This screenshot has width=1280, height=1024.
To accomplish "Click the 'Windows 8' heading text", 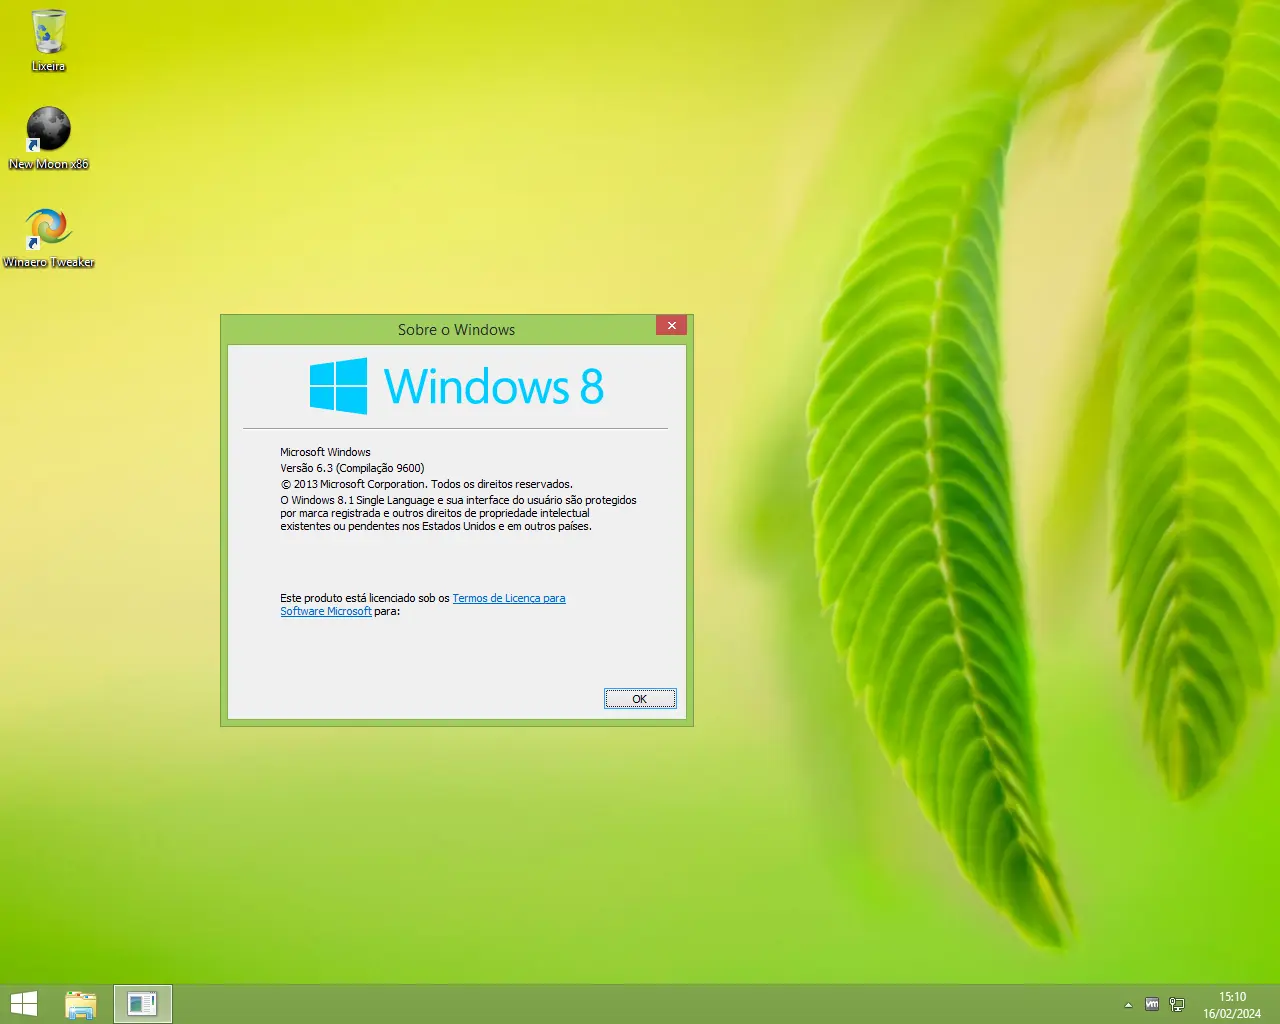I will coord(494,387).
